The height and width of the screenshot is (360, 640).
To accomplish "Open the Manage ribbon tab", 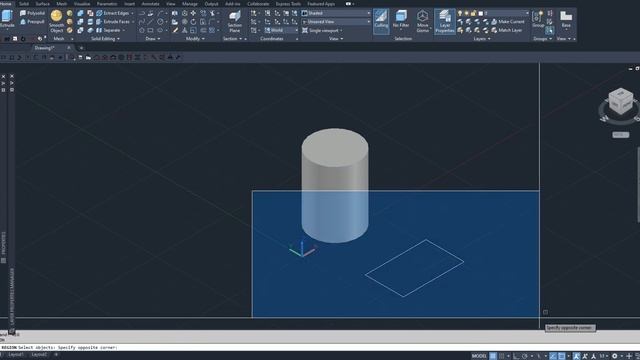I will 190,4.
